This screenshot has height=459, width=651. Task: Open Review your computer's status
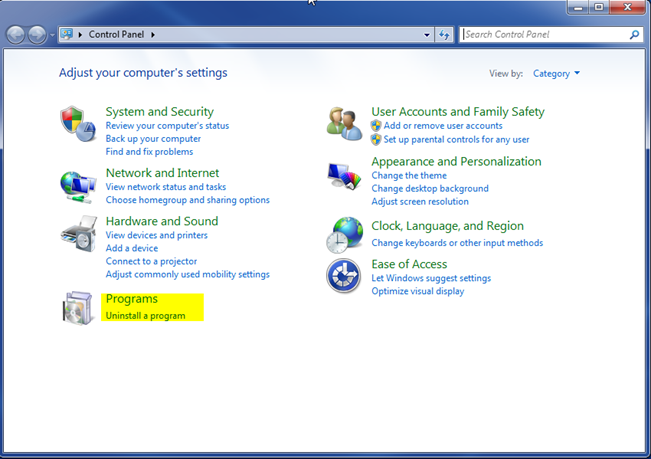tap(167, 126)
